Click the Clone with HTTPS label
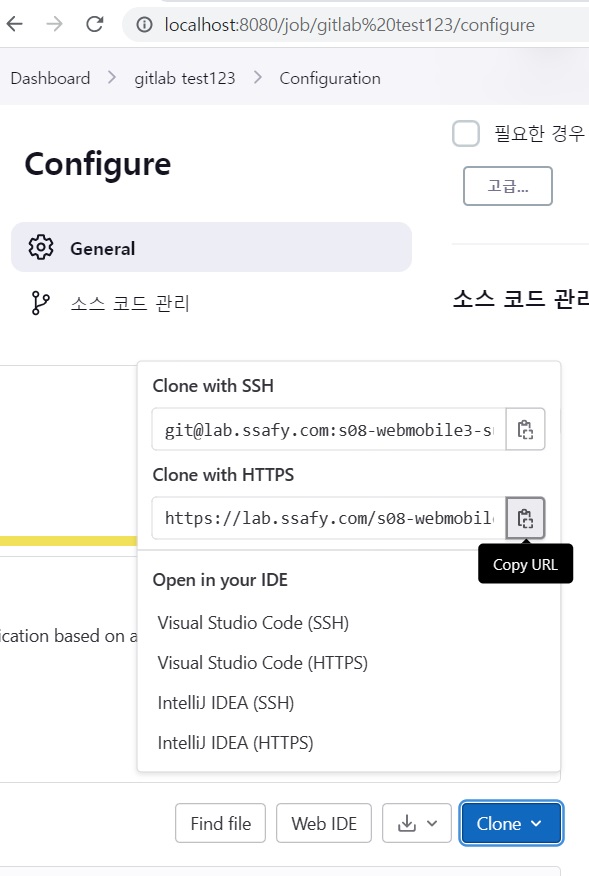This screenshot has height=876, width=589. [x=223, y=474]
